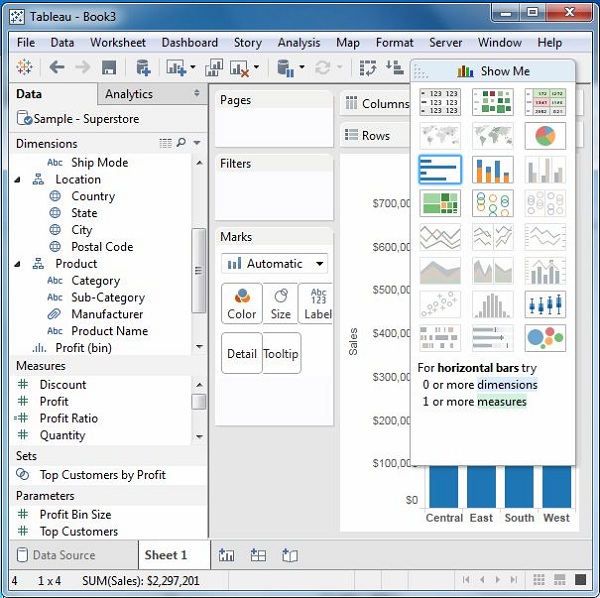Click the Pause Auto Updates cylinder icon

285,68
